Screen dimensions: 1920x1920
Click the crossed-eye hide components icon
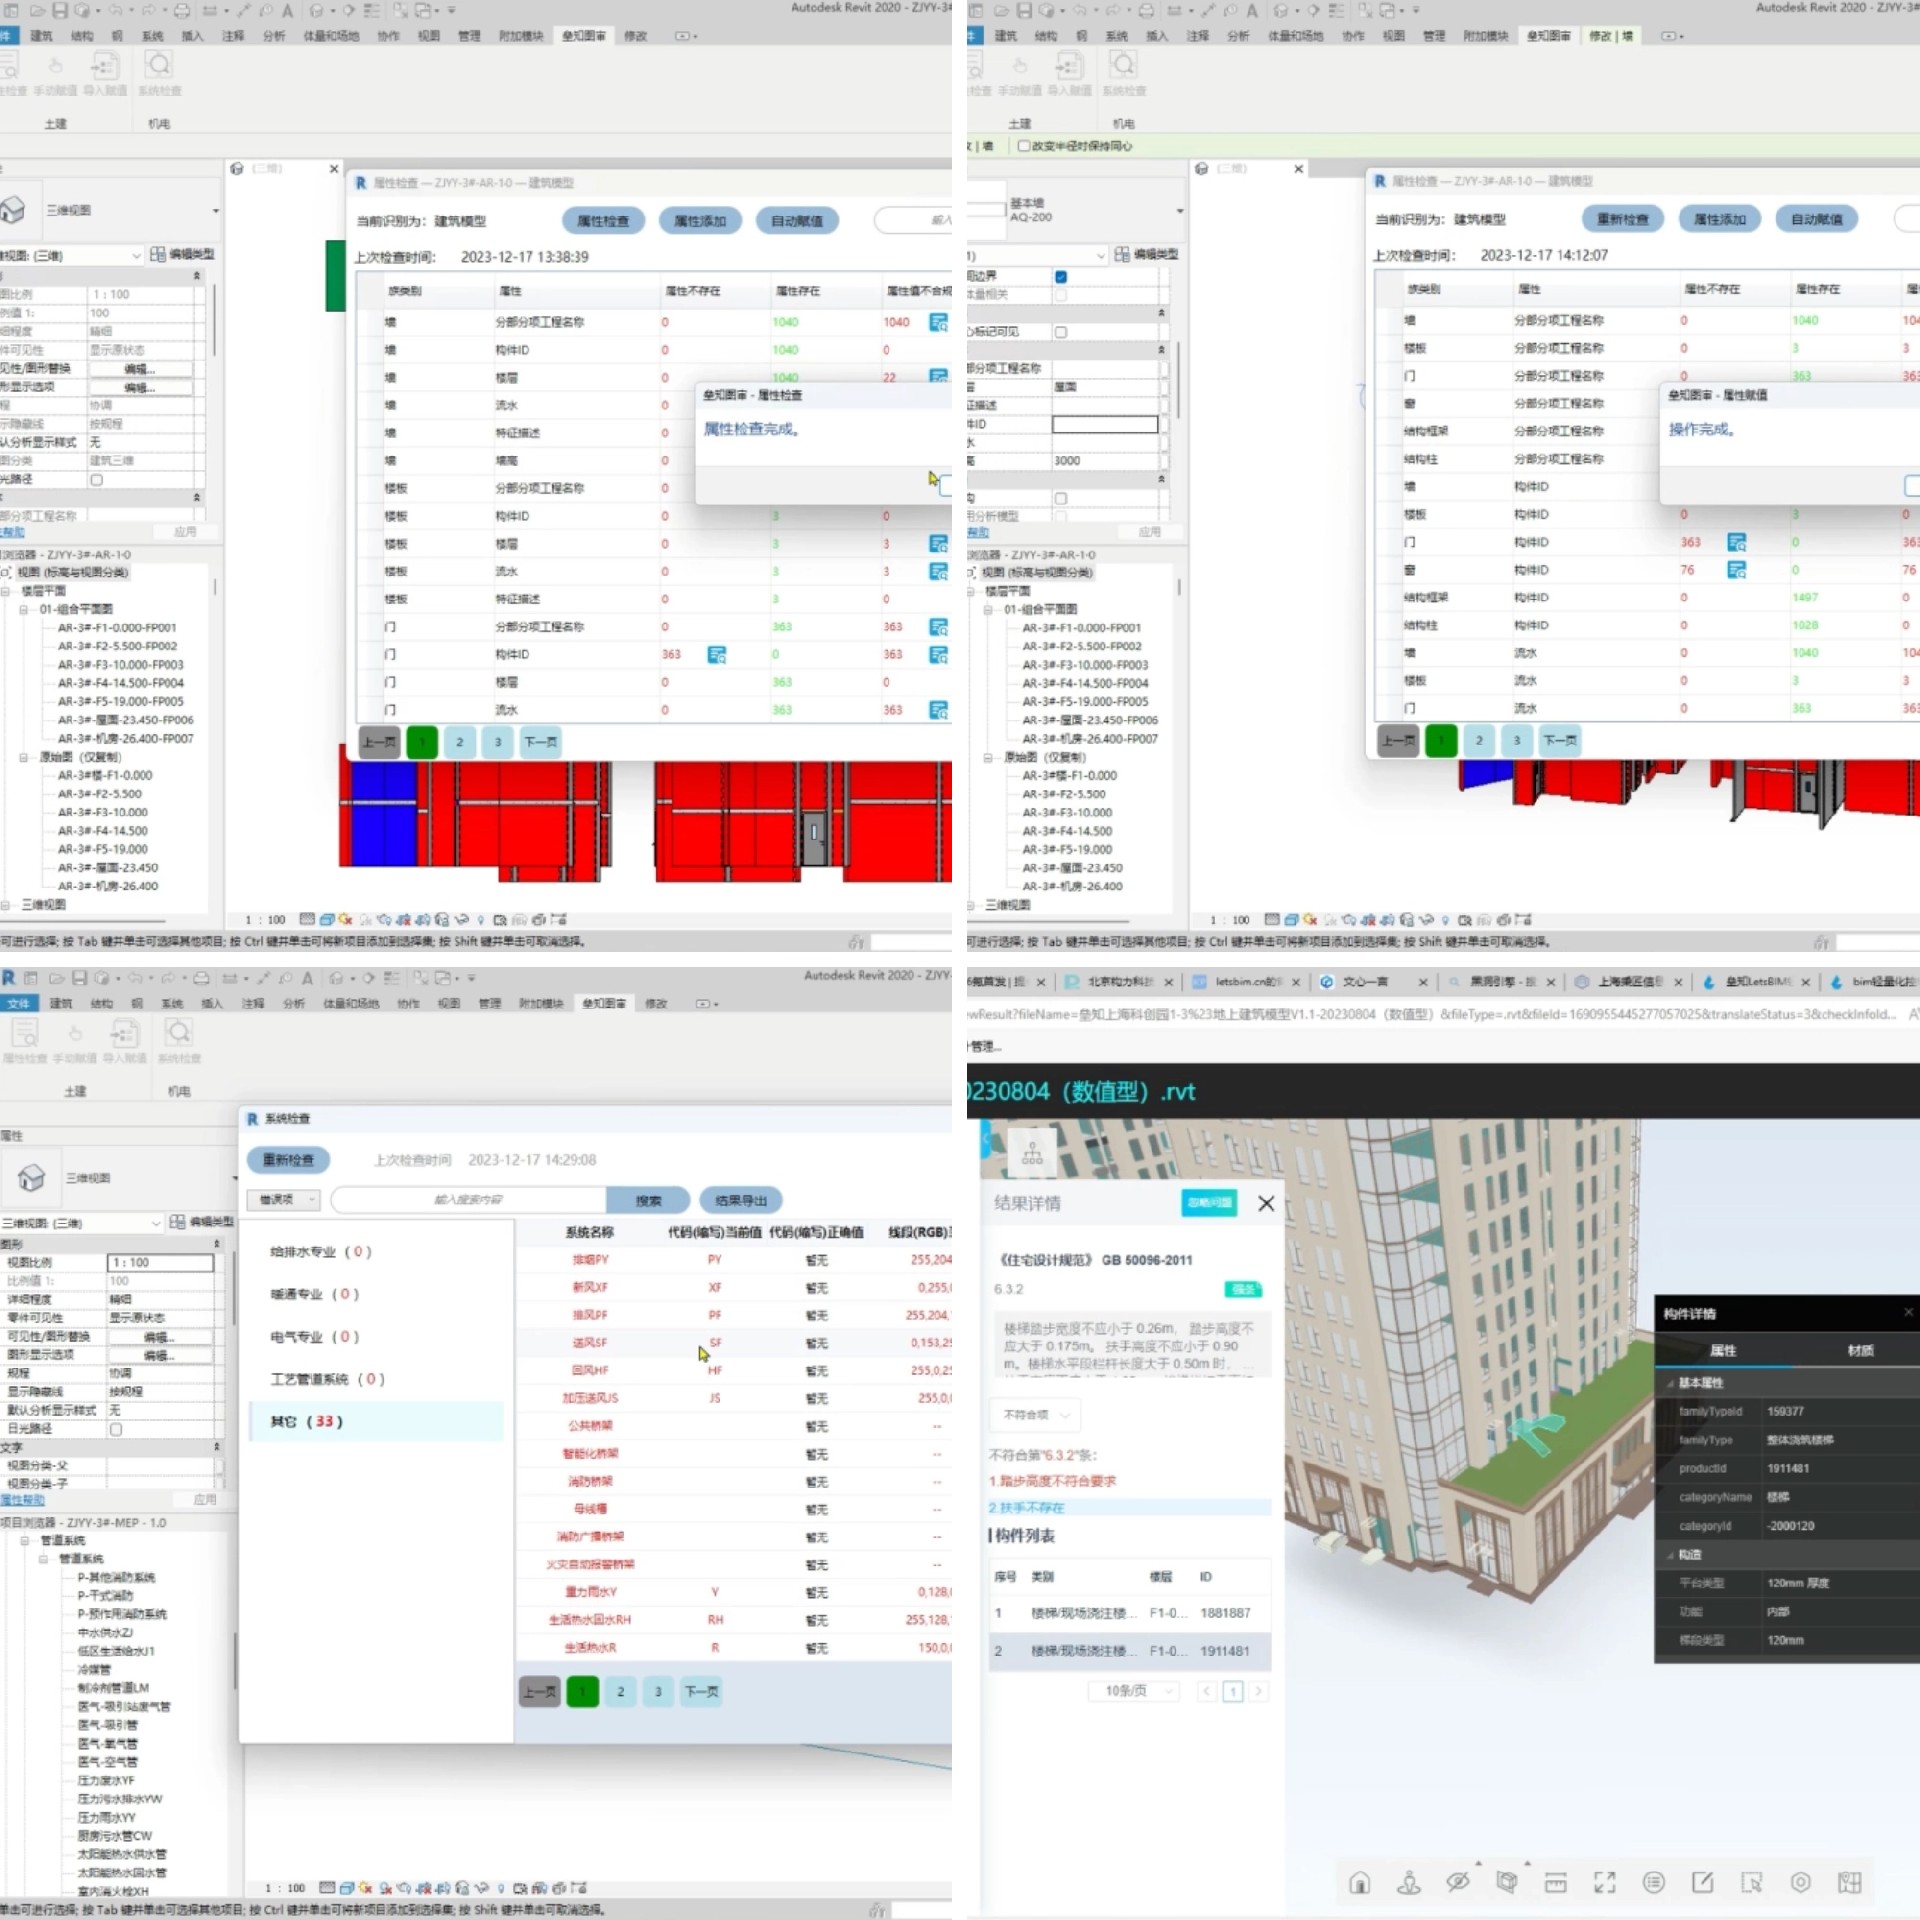[1457, 1883]
